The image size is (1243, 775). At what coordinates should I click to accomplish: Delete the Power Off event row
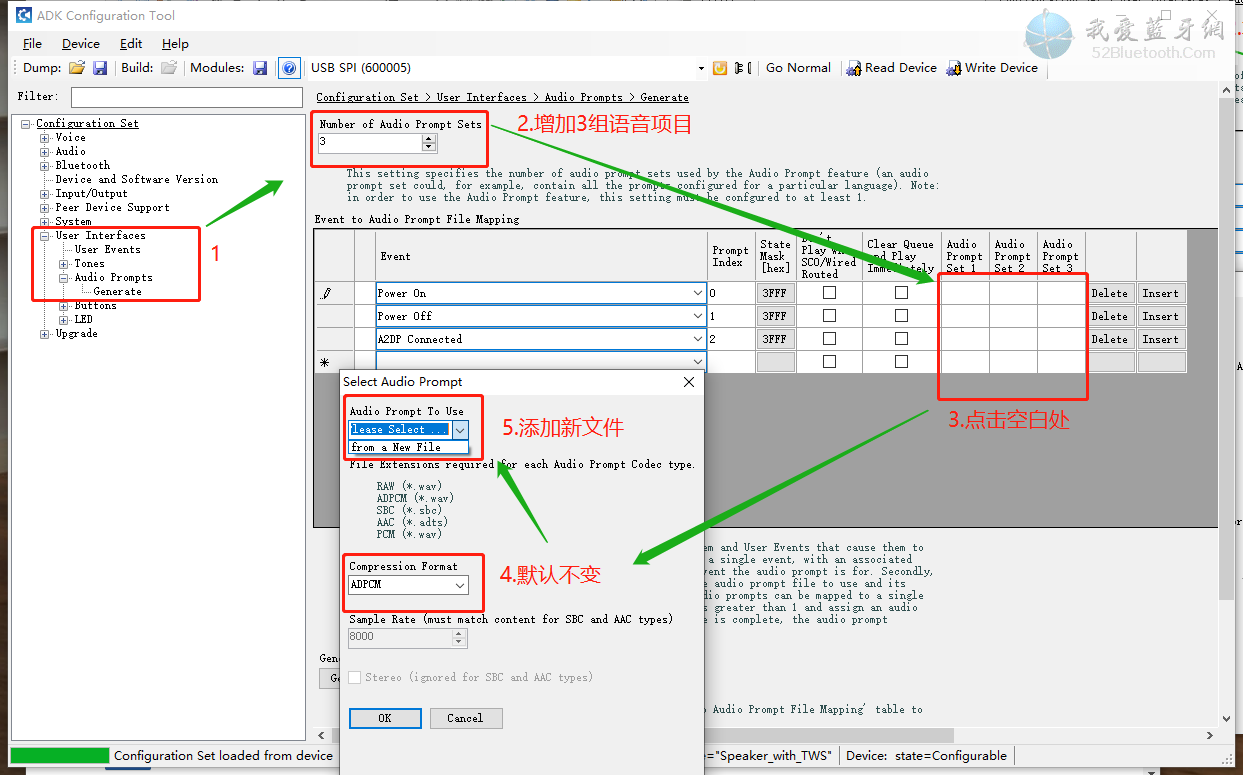[1109, 316]
